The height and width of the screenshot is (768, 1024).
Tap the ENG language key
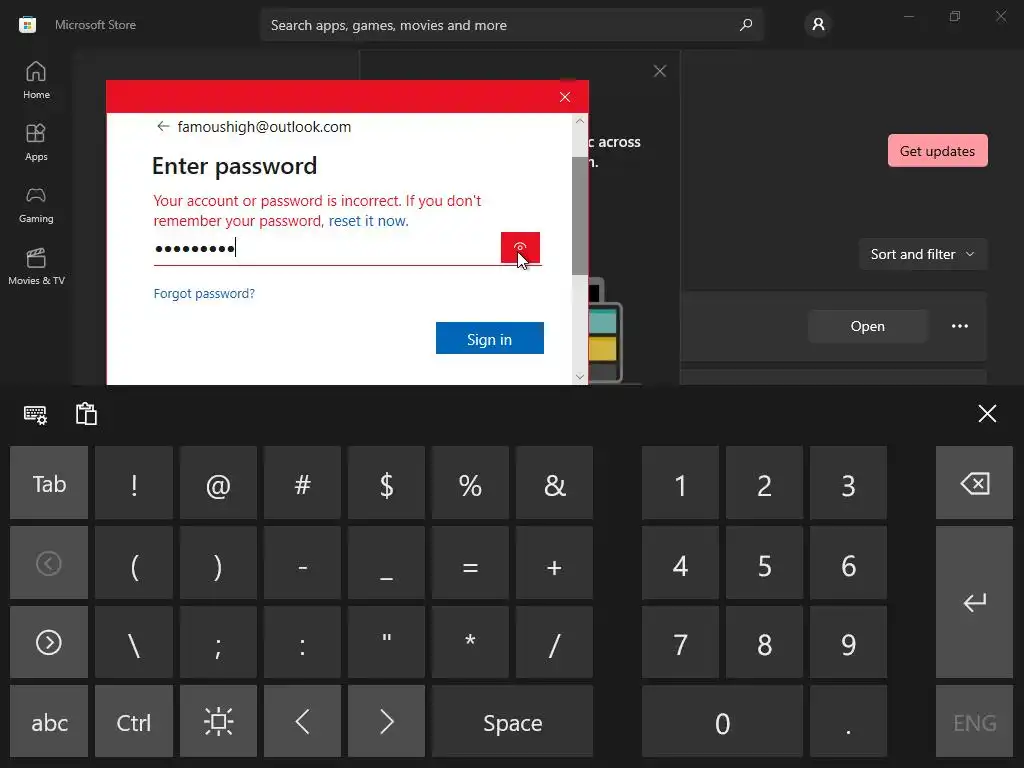(974, 722)
